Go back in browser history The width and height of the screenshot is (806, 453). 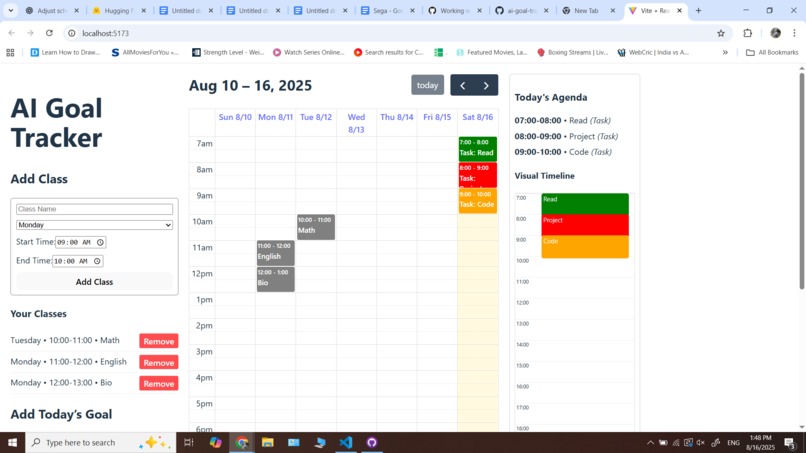pyautogui.click(x=12, y=33)
